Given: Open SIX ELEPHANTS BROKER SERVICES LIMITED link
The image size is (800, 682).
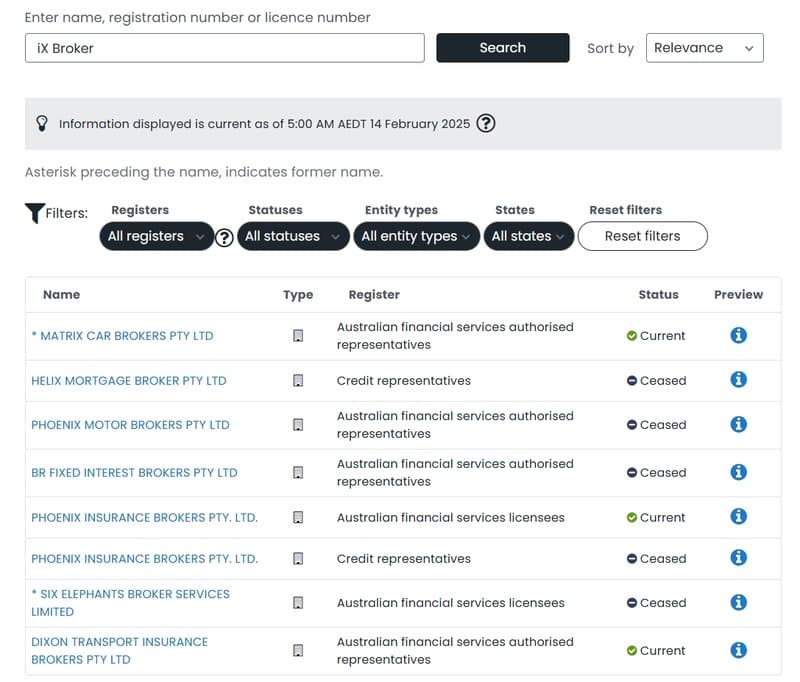Looking at the screenshot, I should [x=131, y=603].
